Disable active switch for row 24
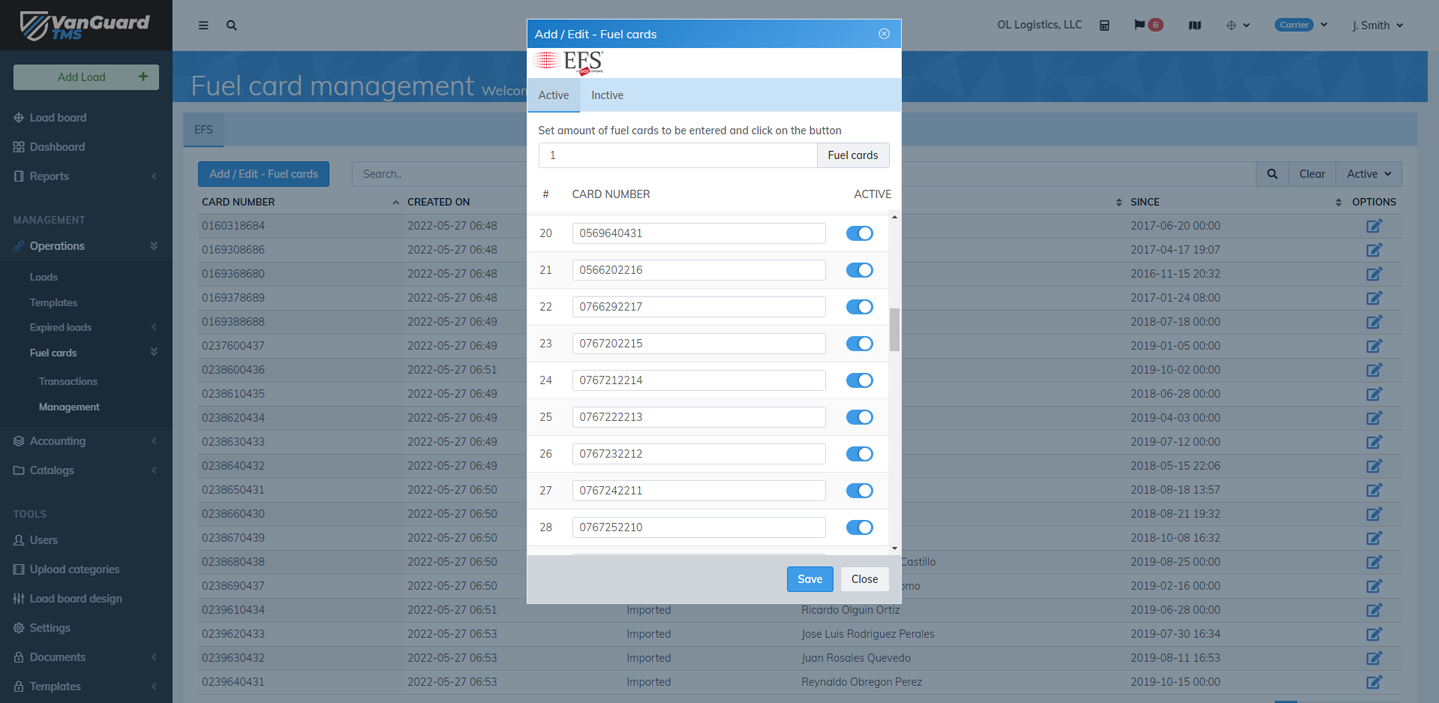 tap(859, 380)
